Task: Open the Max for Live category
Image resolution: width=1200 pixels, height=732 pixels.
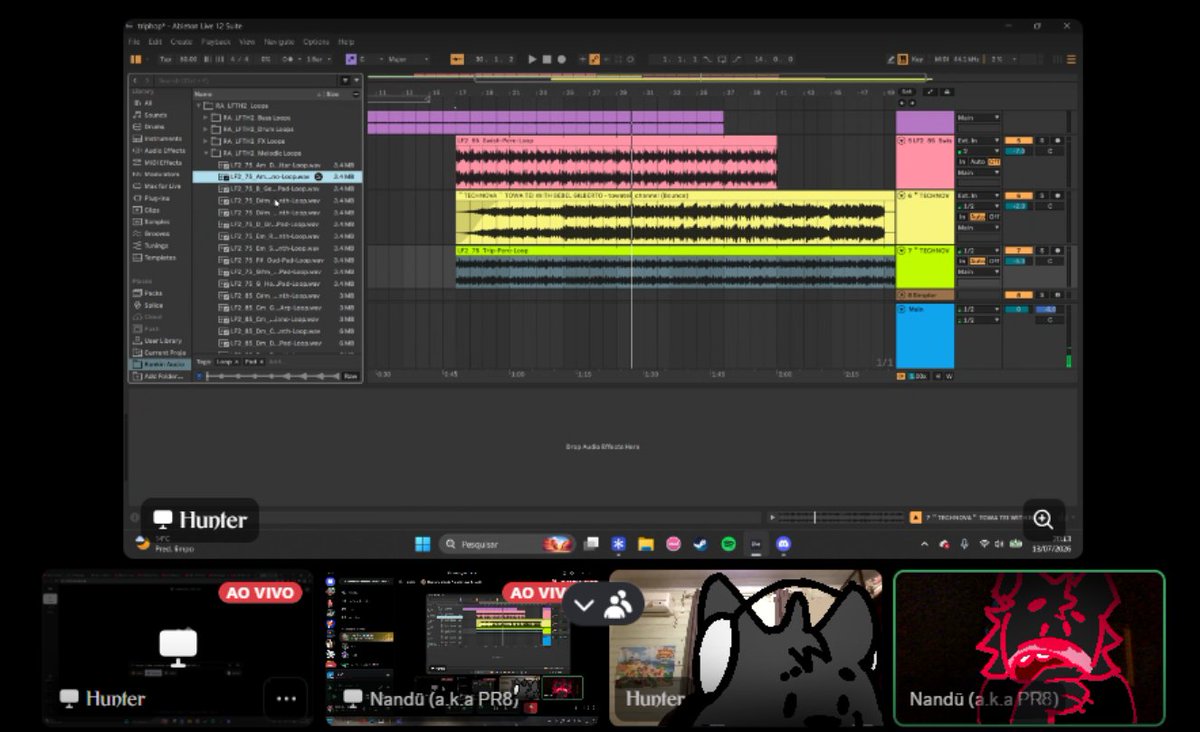Action: (159, 186)
